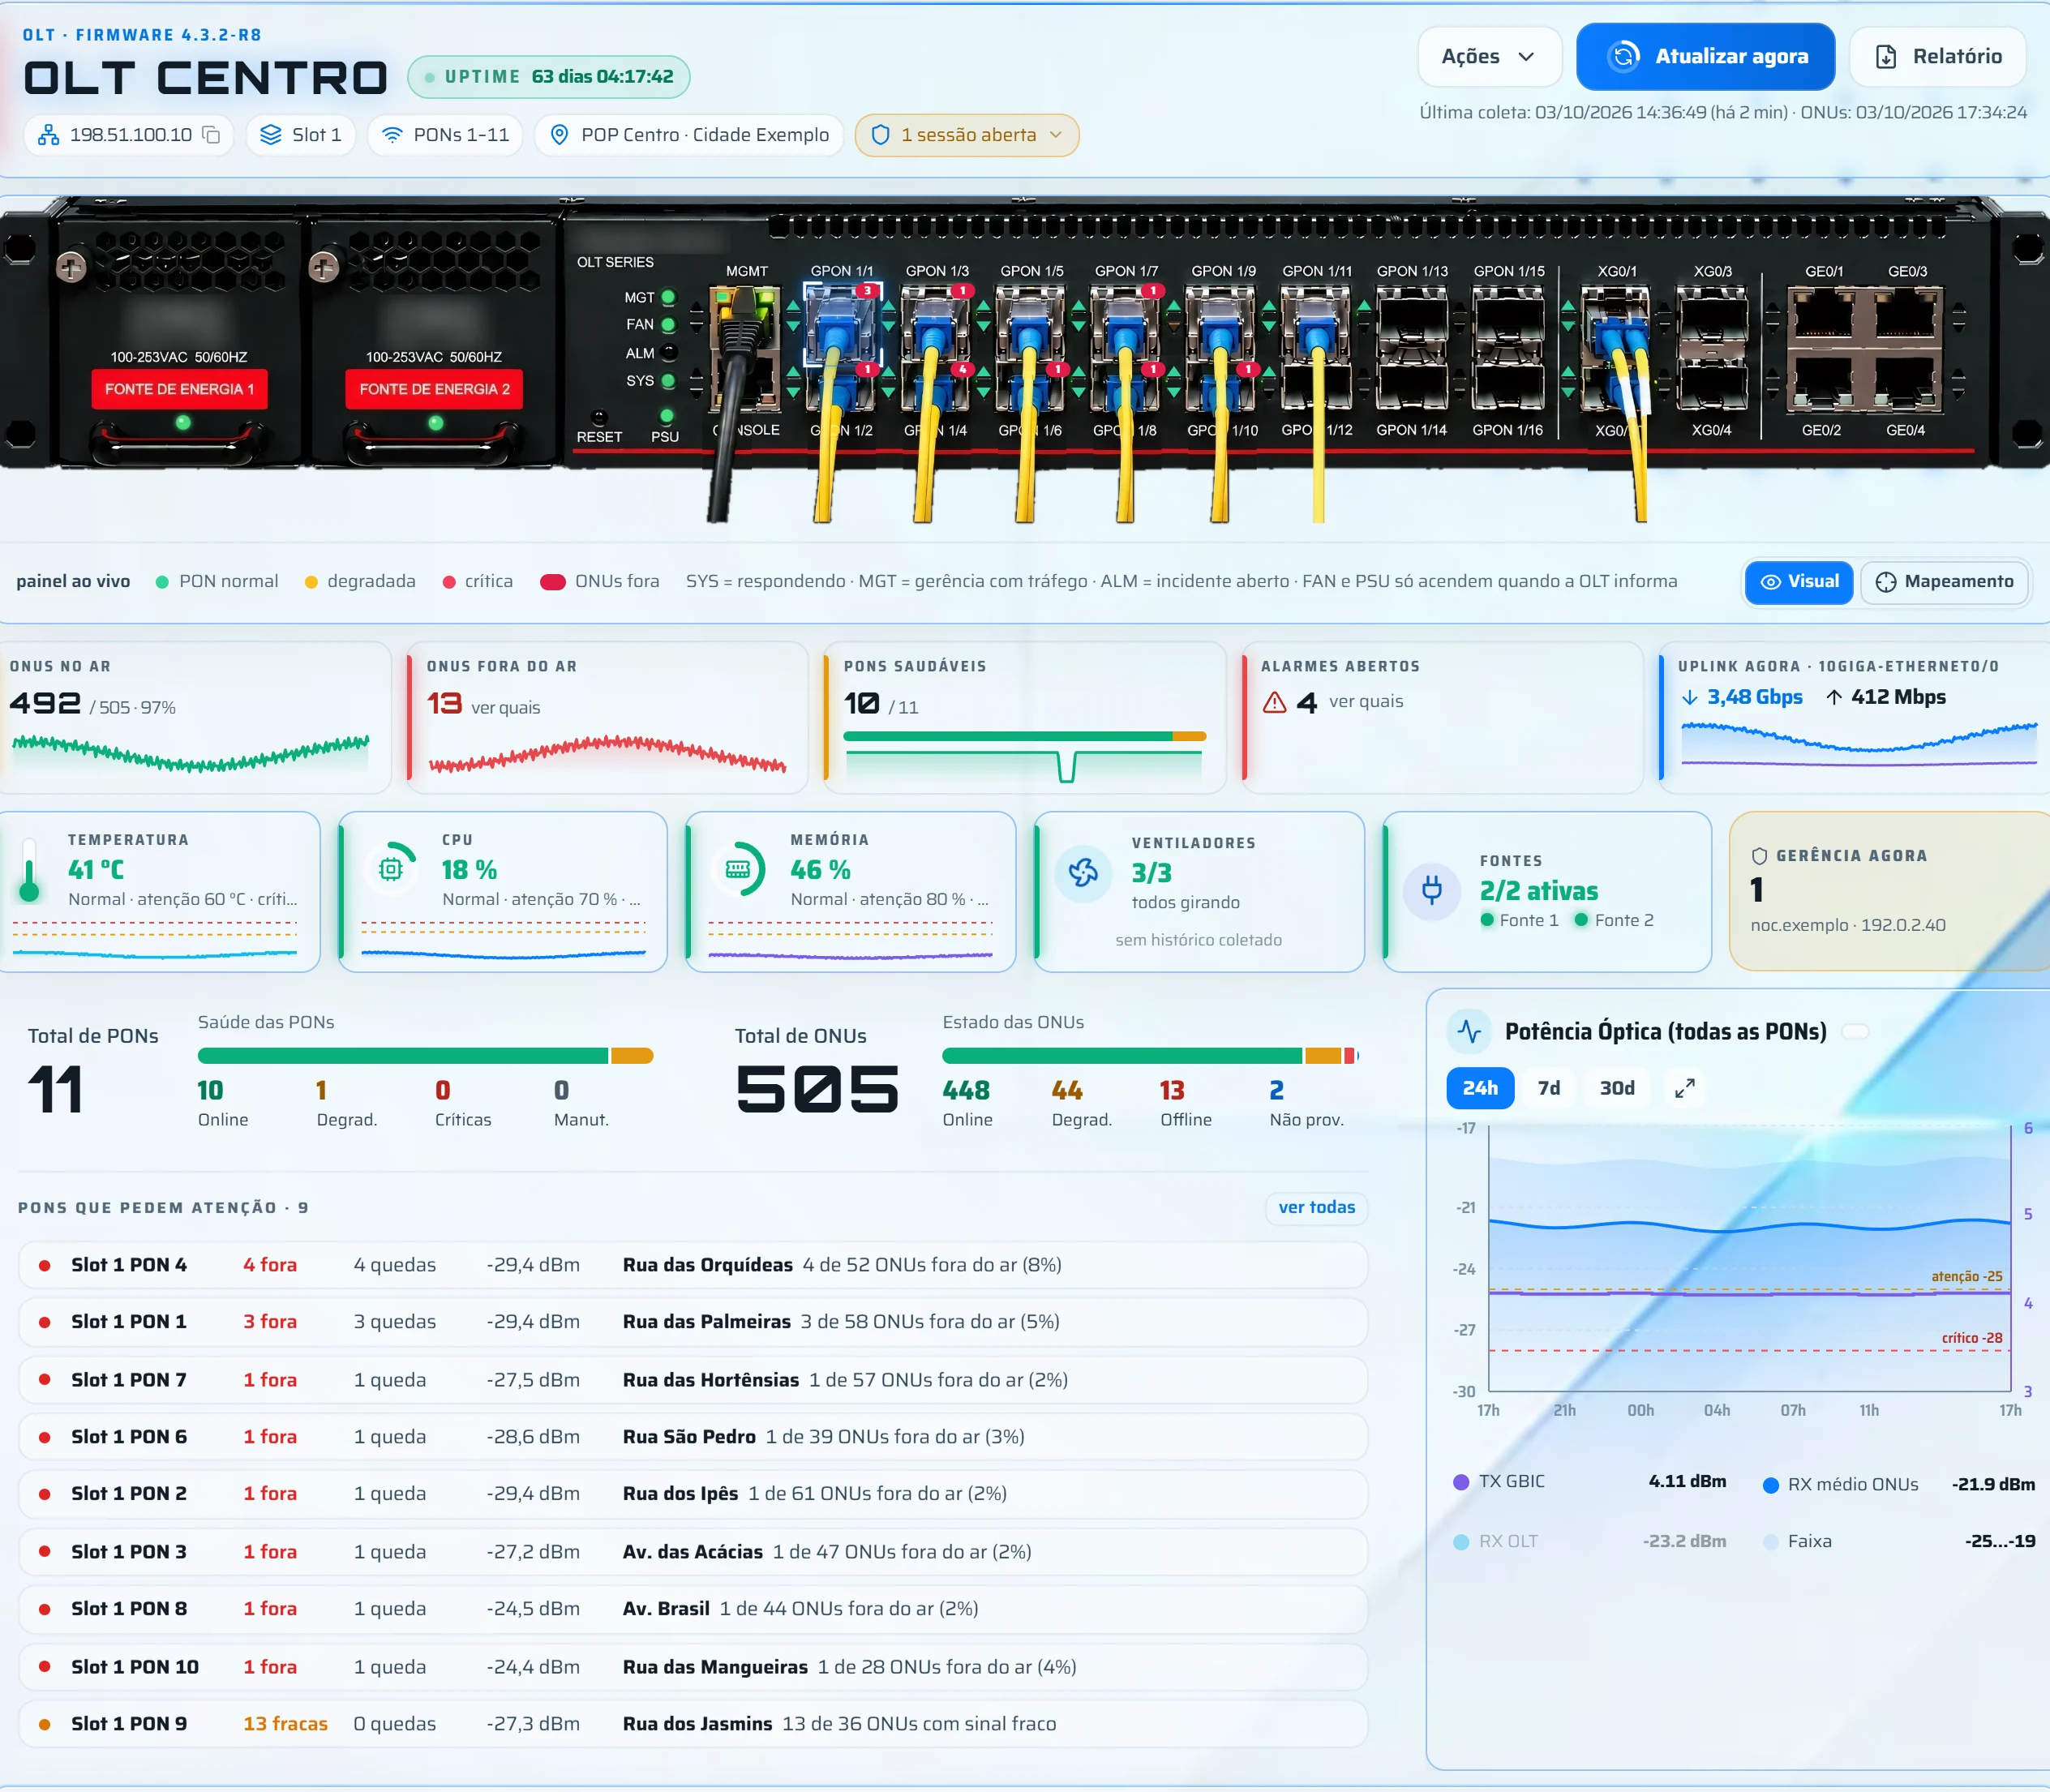Click the power plug icon in Fontes card
Screen dimensions: 2050x1792
tap(1432, 890)
